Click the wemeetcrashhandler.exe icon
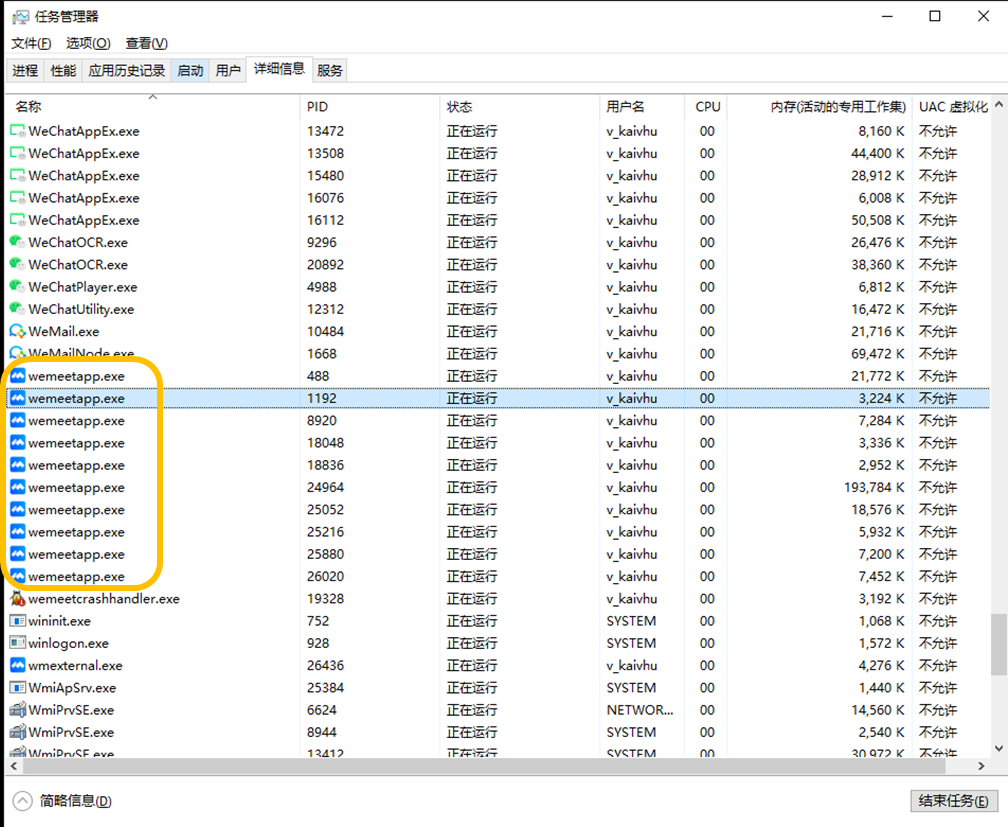The image size is (1008, 827). [x=18, y=599]
